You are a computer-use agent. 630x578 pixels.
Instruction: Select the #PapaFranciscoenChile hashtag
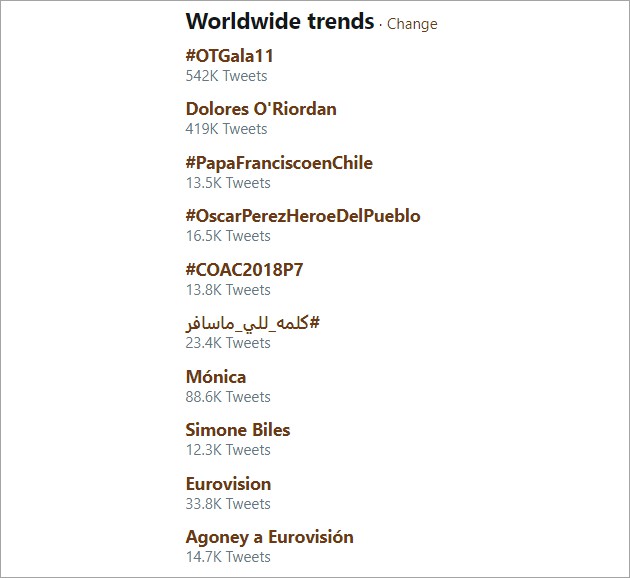[x=279, y=163]
